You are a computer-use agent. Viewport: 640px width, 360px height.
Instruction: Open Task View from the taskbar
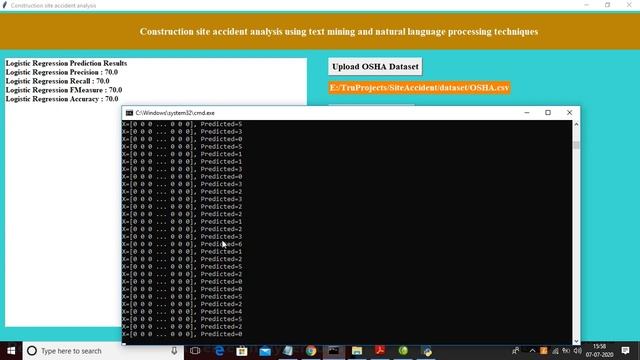pyautogui.click(x=195, y=351)
